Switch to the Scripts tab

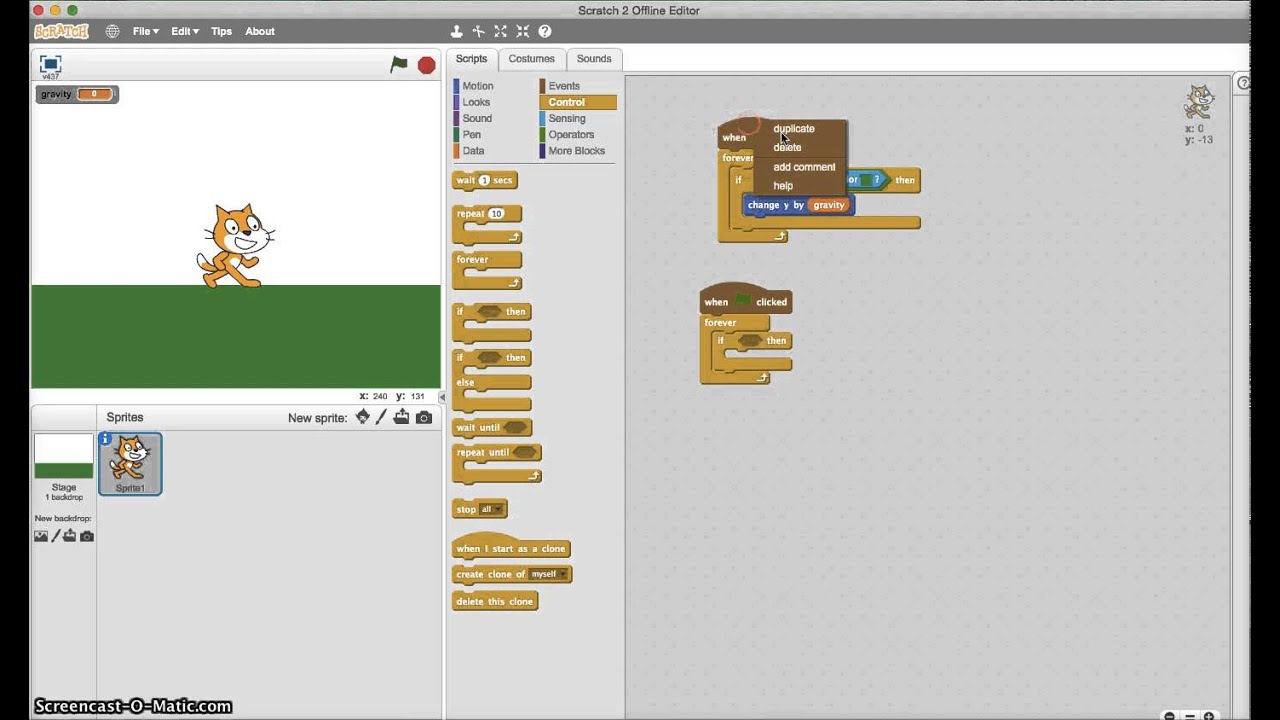pyautogui.click(x=471, y=59)
